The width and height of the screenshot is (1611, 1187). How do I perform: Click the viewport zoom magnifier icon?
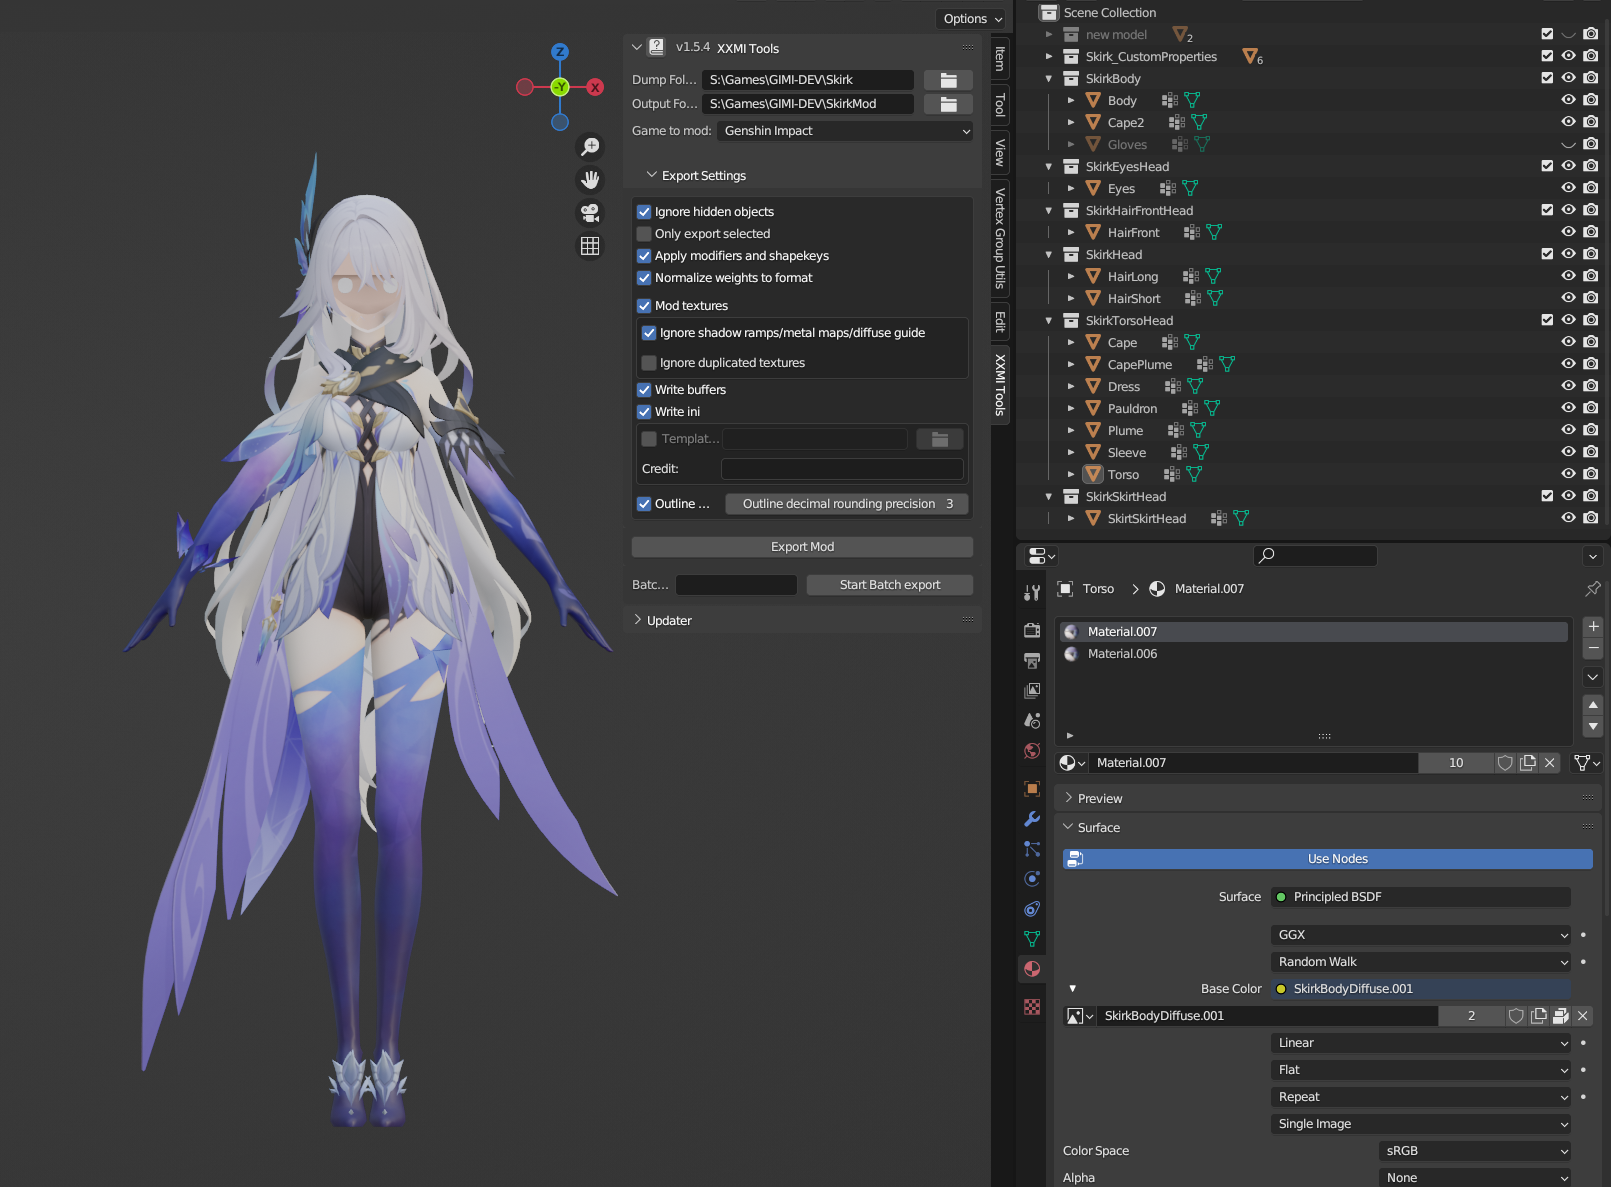pyautogui.click(x=590, y=147)
